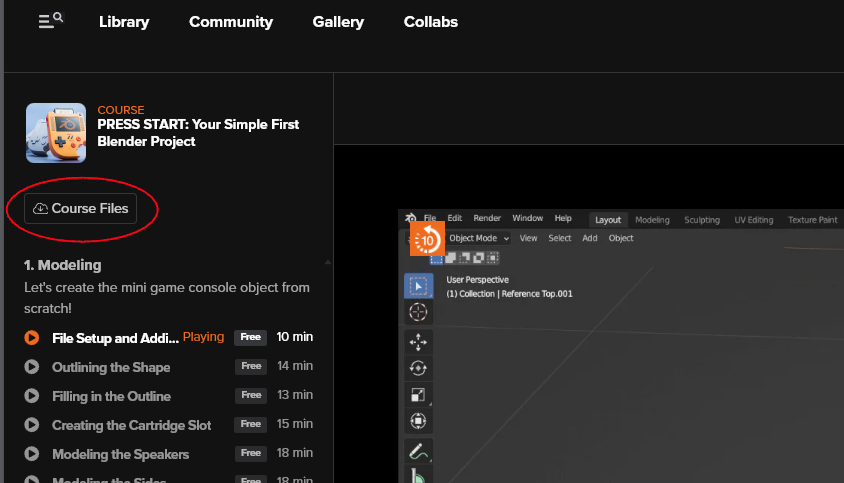Click the User Perspective viewport label

[477, 280]
